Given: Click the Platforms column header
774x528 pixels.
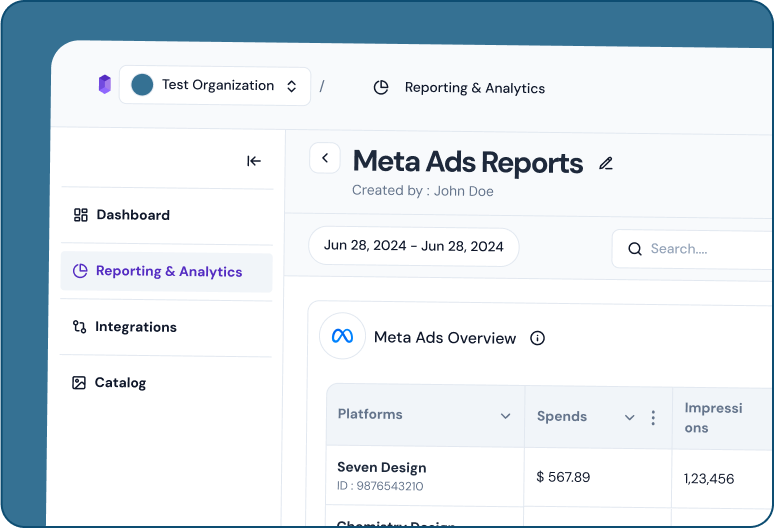Looking at the screenshot, I should point(425,415).
